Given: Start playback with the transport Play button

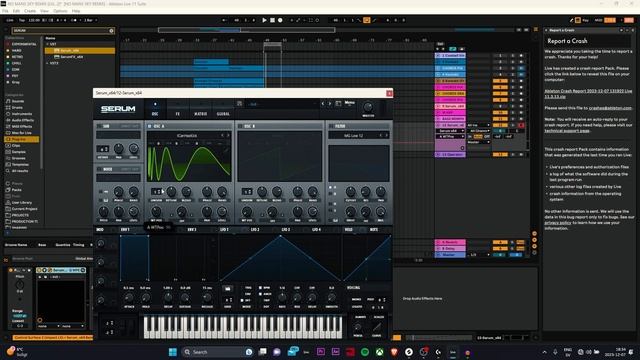Looking at the screenshot, I should [264, 20].
